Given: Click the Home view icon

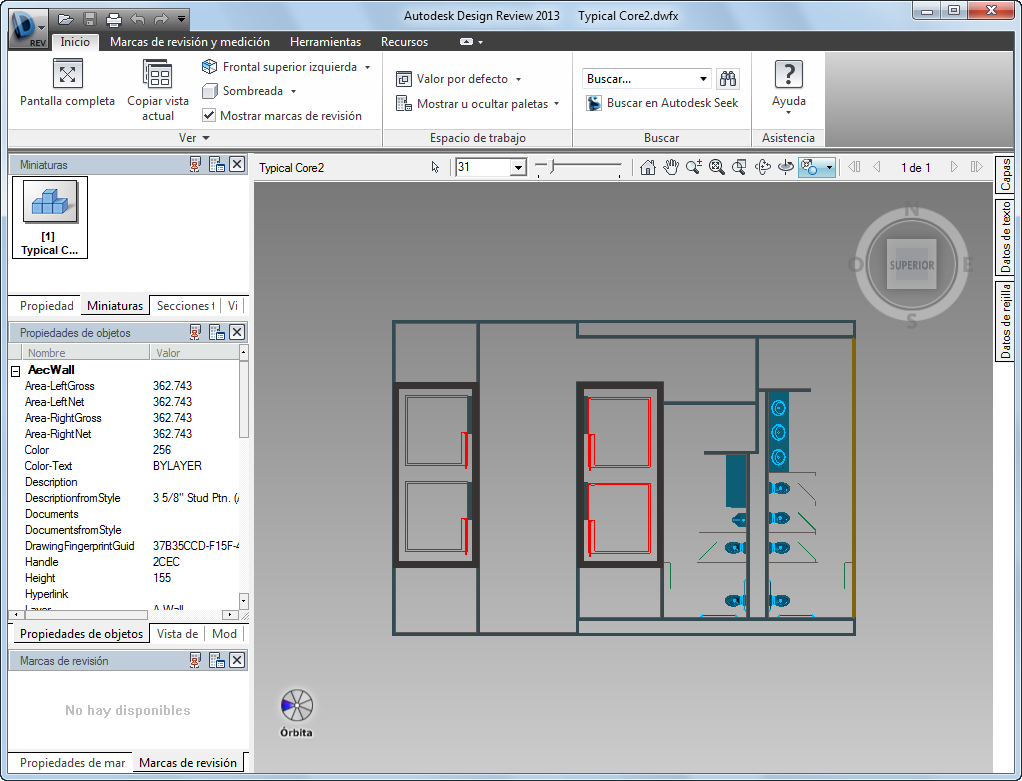Looking at the screenshot, I should pos(647,168).
